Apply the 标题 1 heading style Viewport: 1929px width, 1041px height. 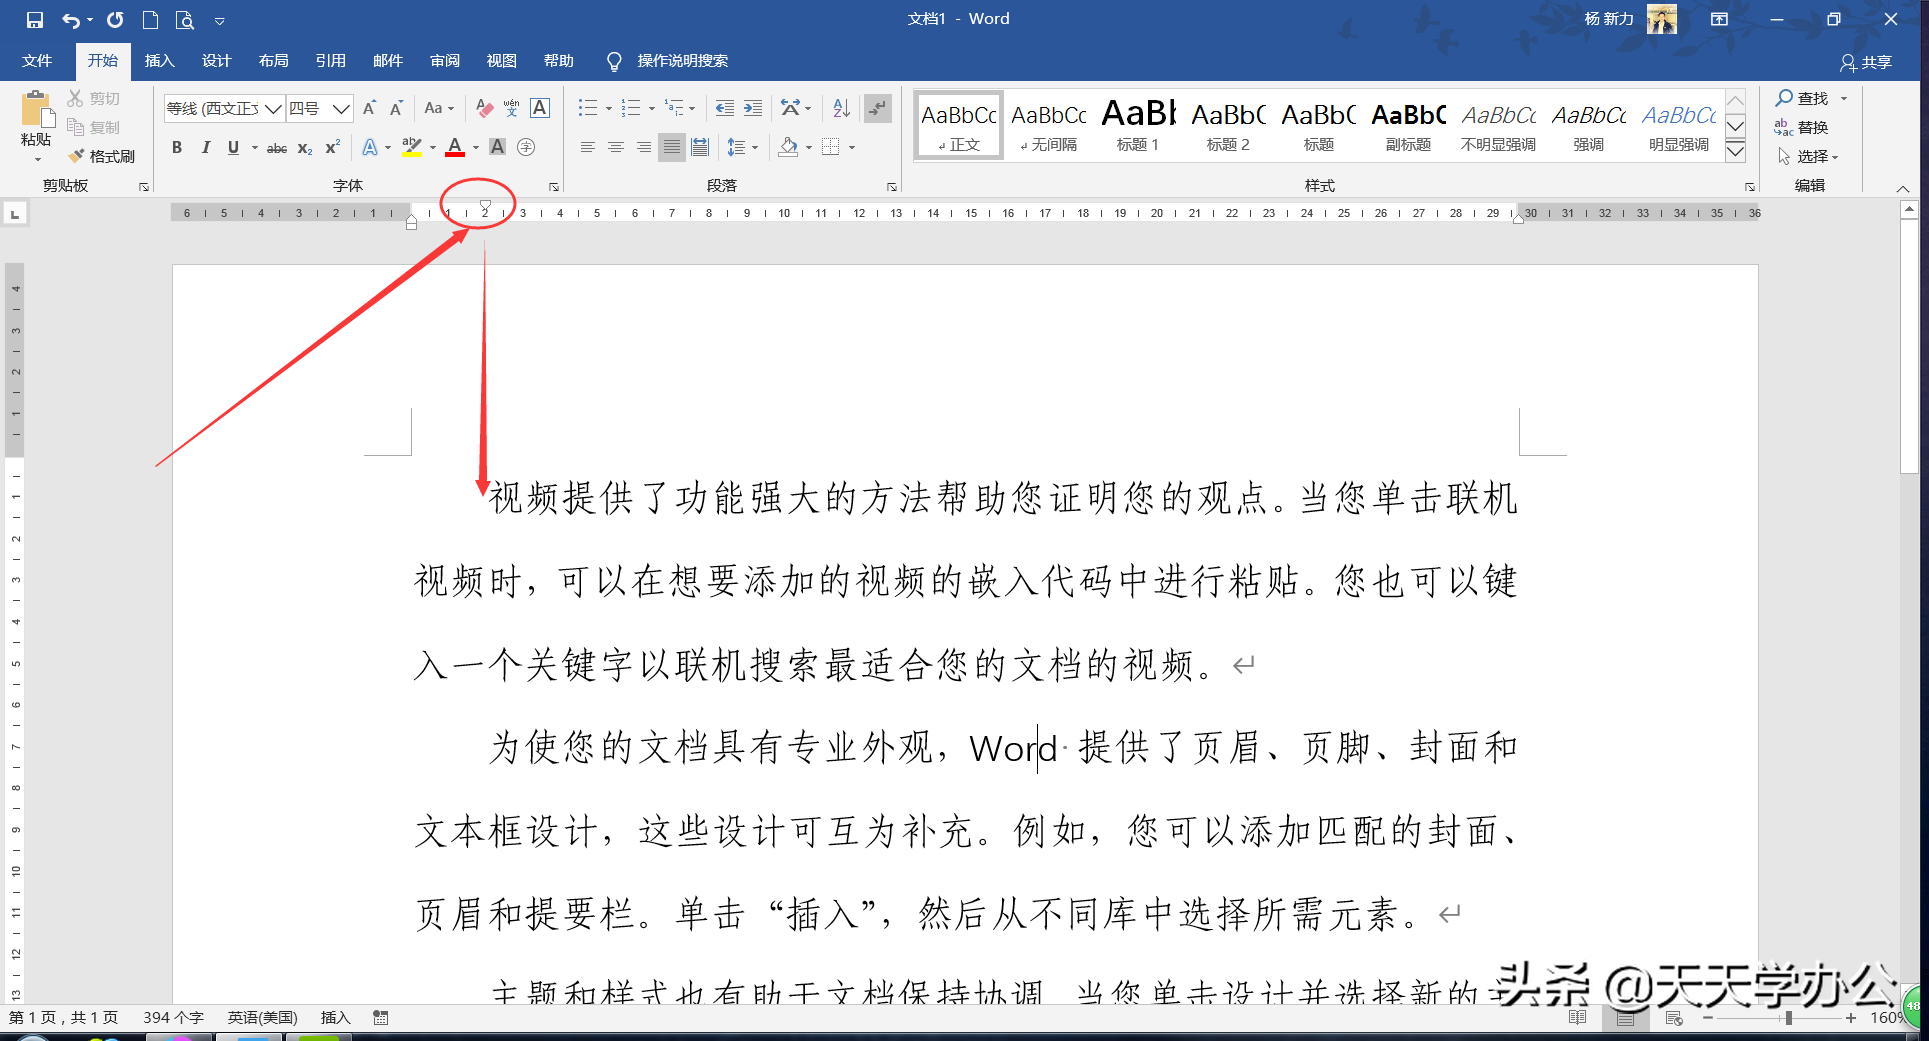1138,125
